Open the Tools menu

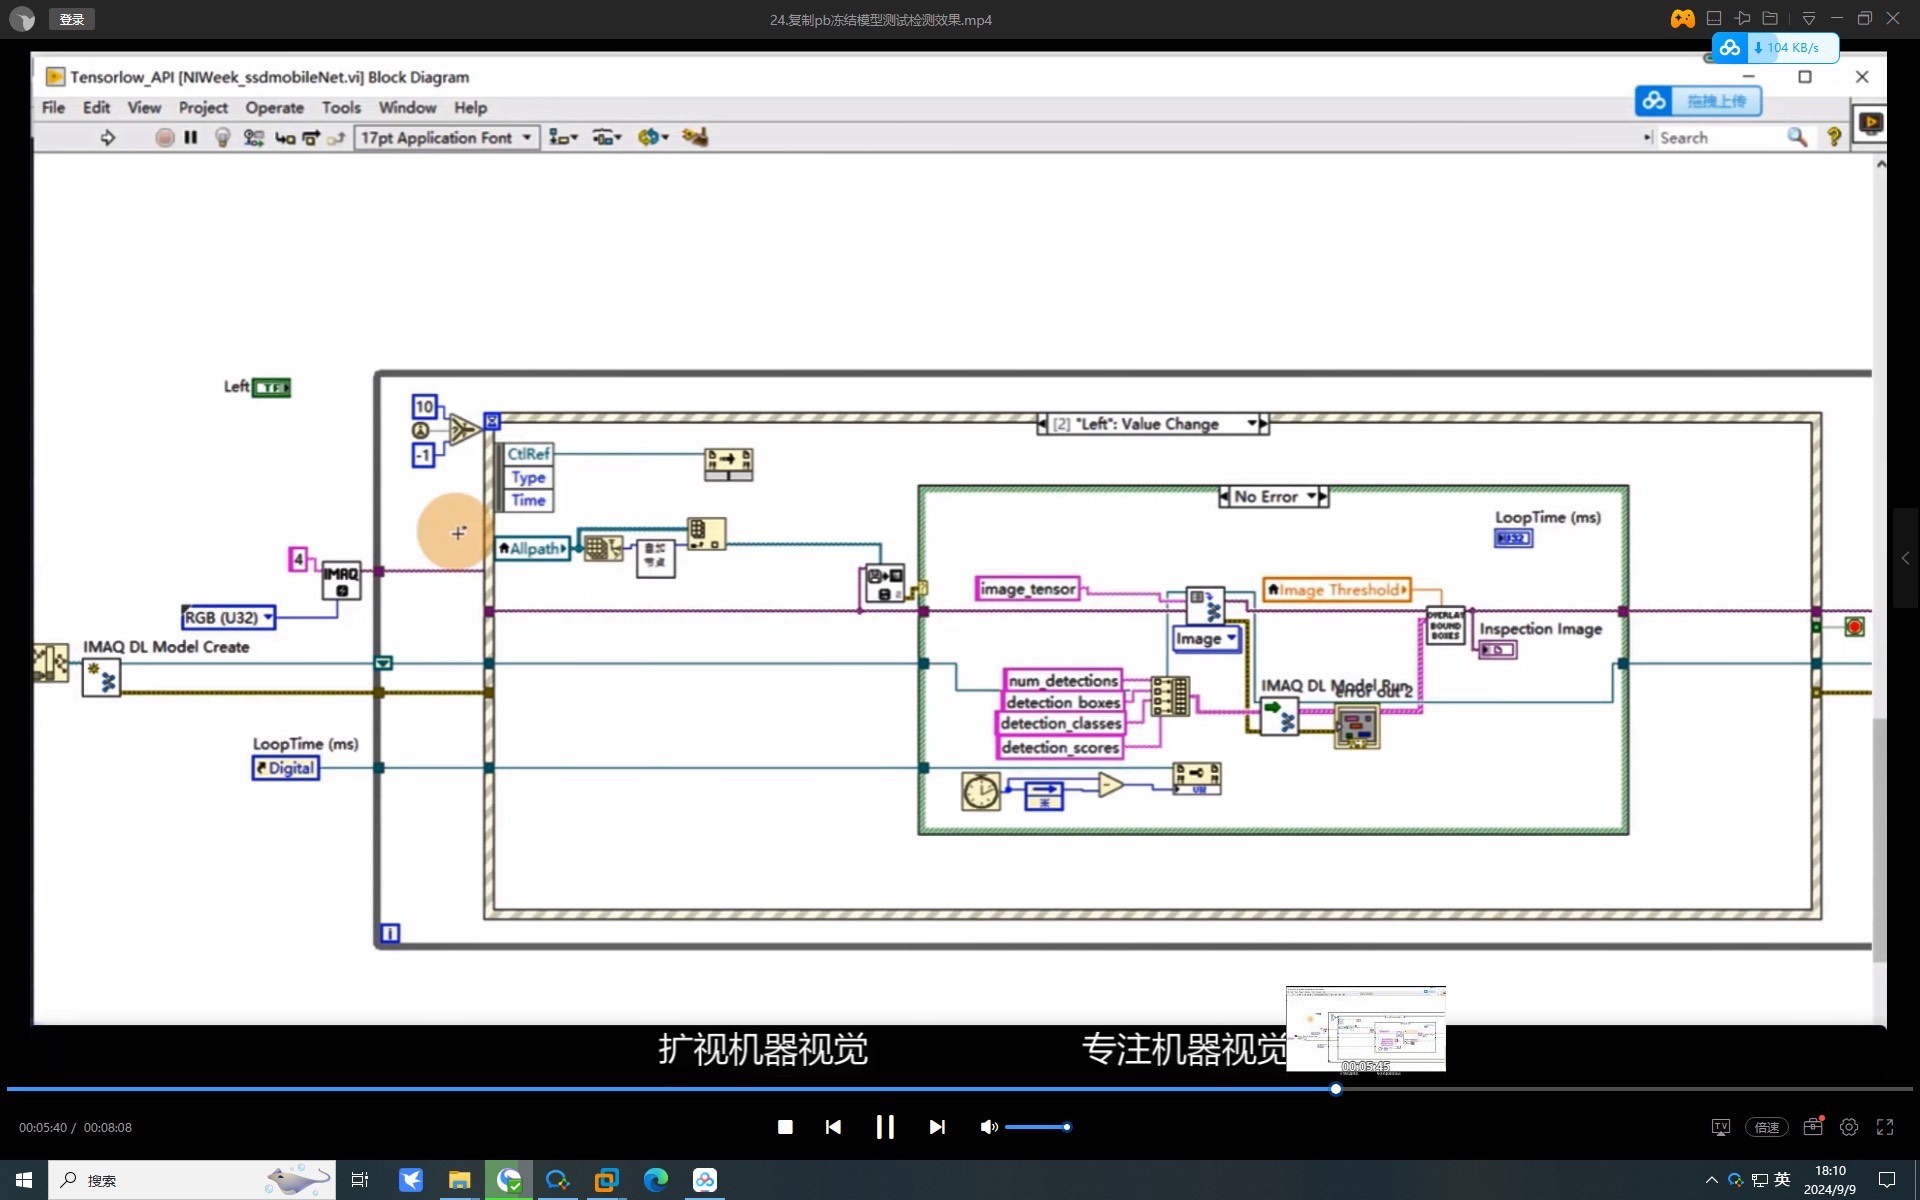point(340,108)
